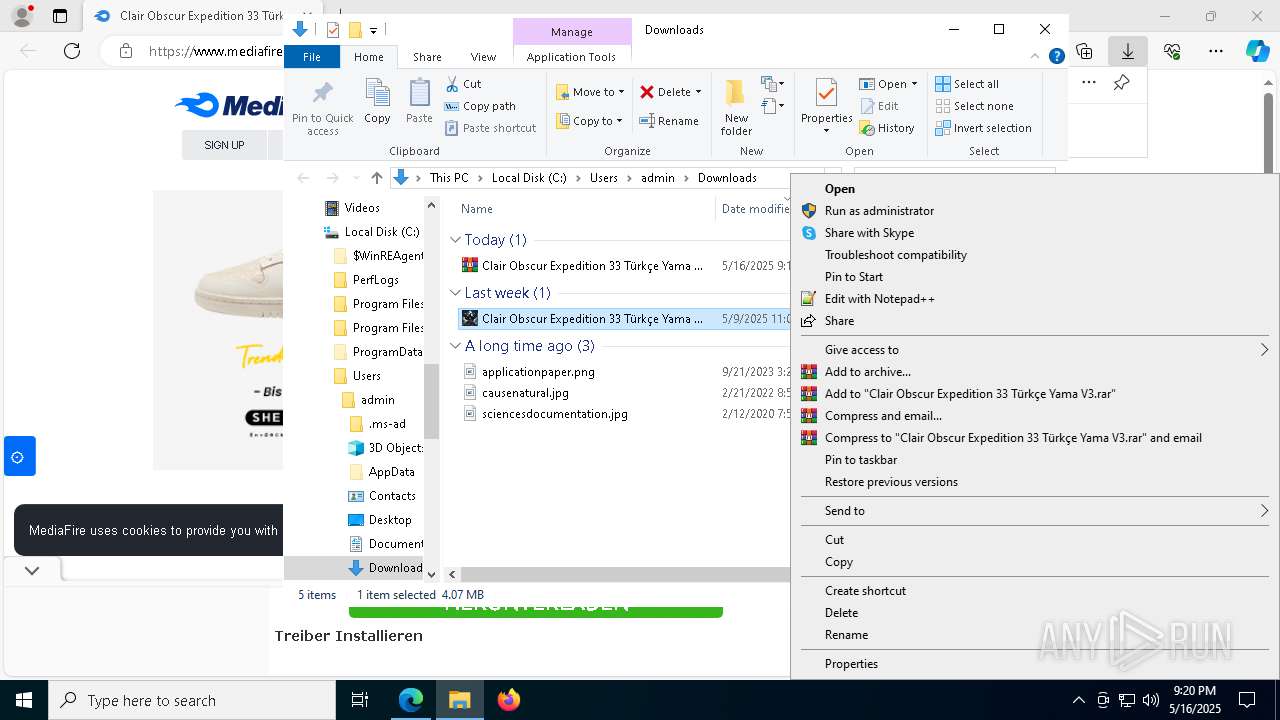Image resolution: width=1280 pixels, height=720 pixels.
Task: Click Select all in ribbon
Action: coord(967,84)
